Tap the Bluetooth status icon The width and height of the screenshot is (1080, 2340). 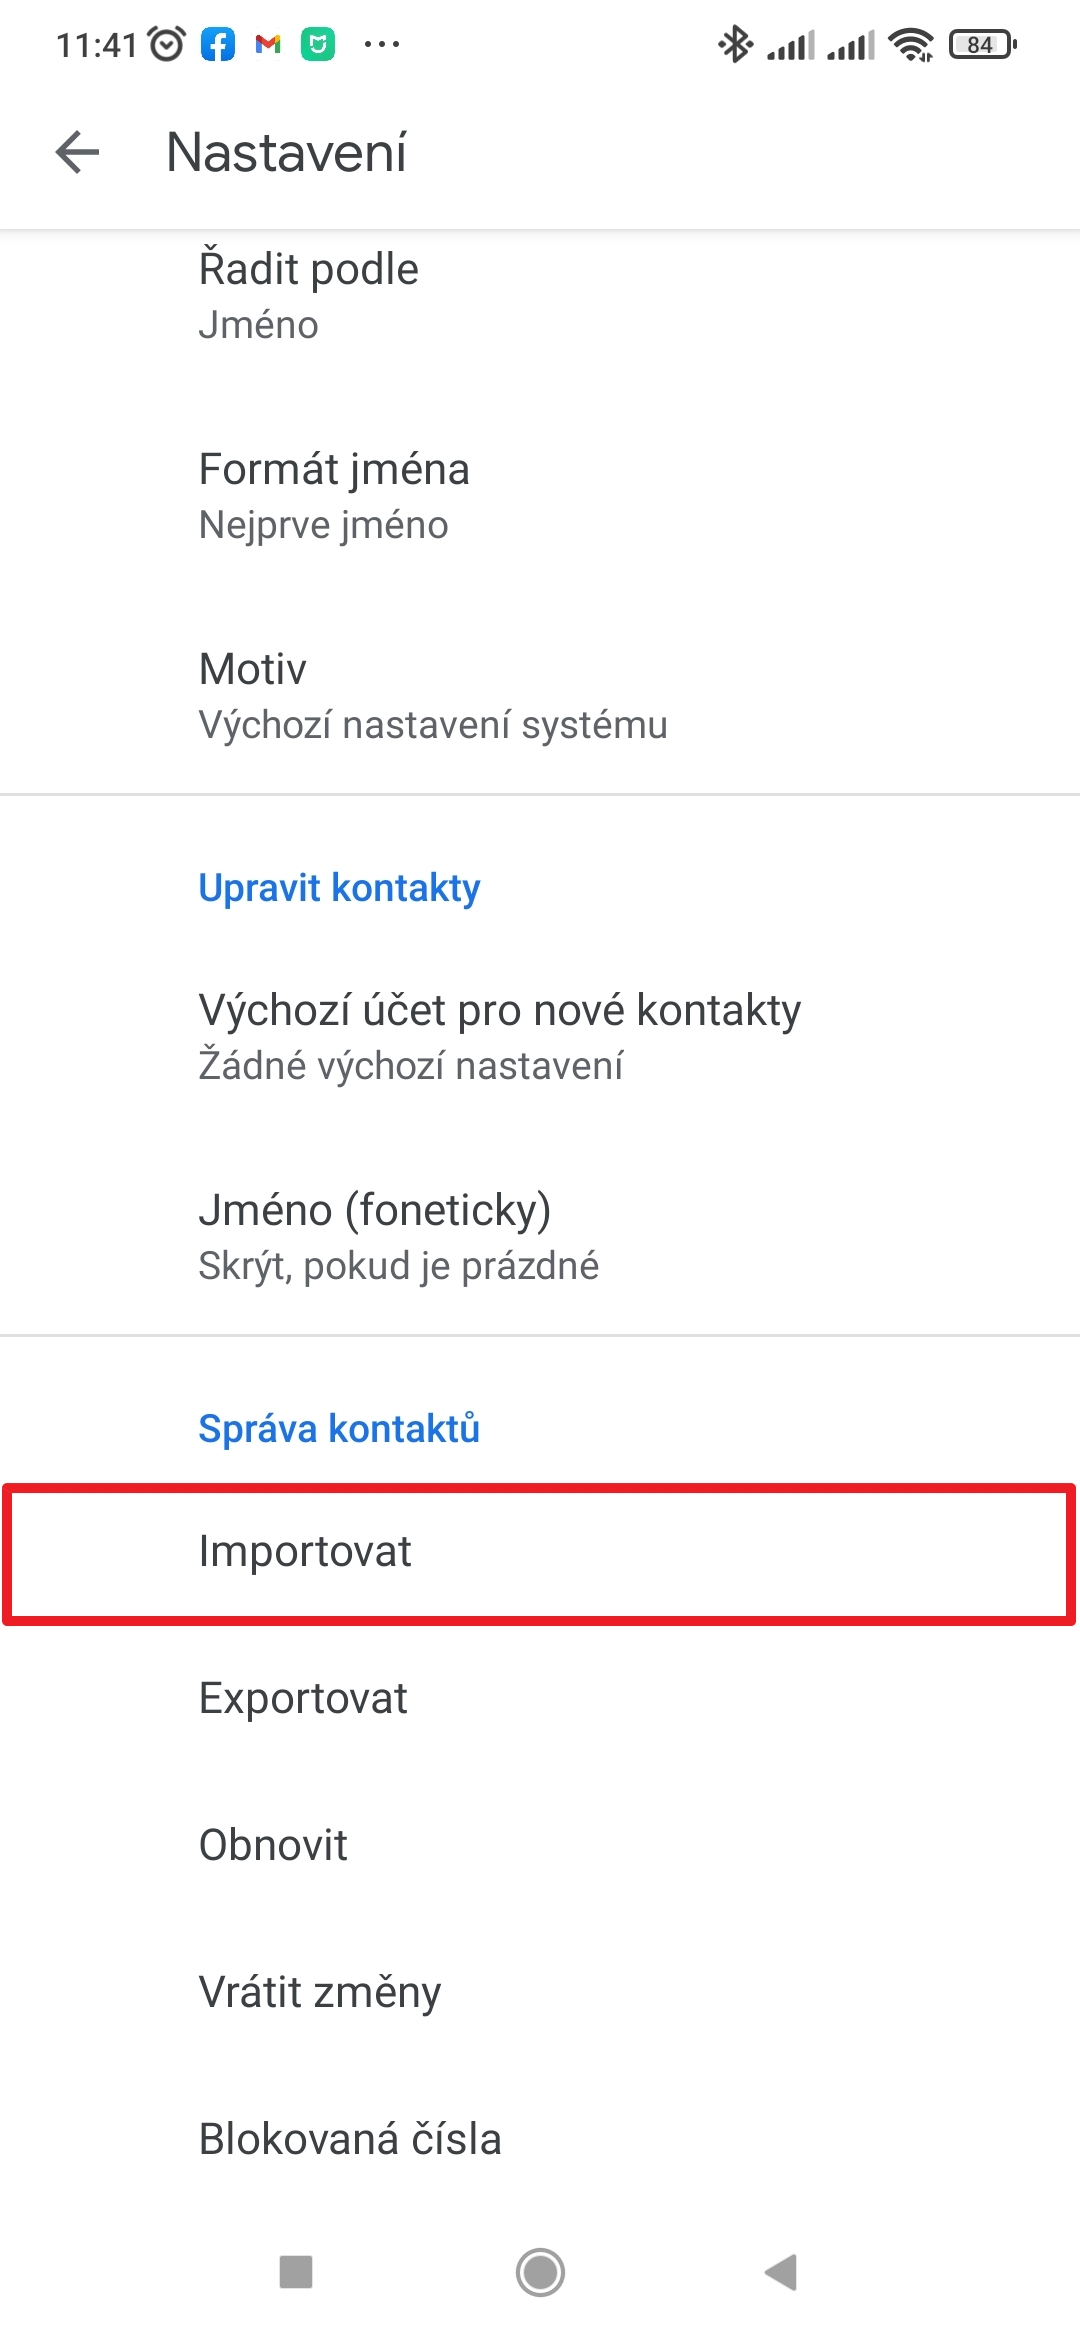point(736,44)
